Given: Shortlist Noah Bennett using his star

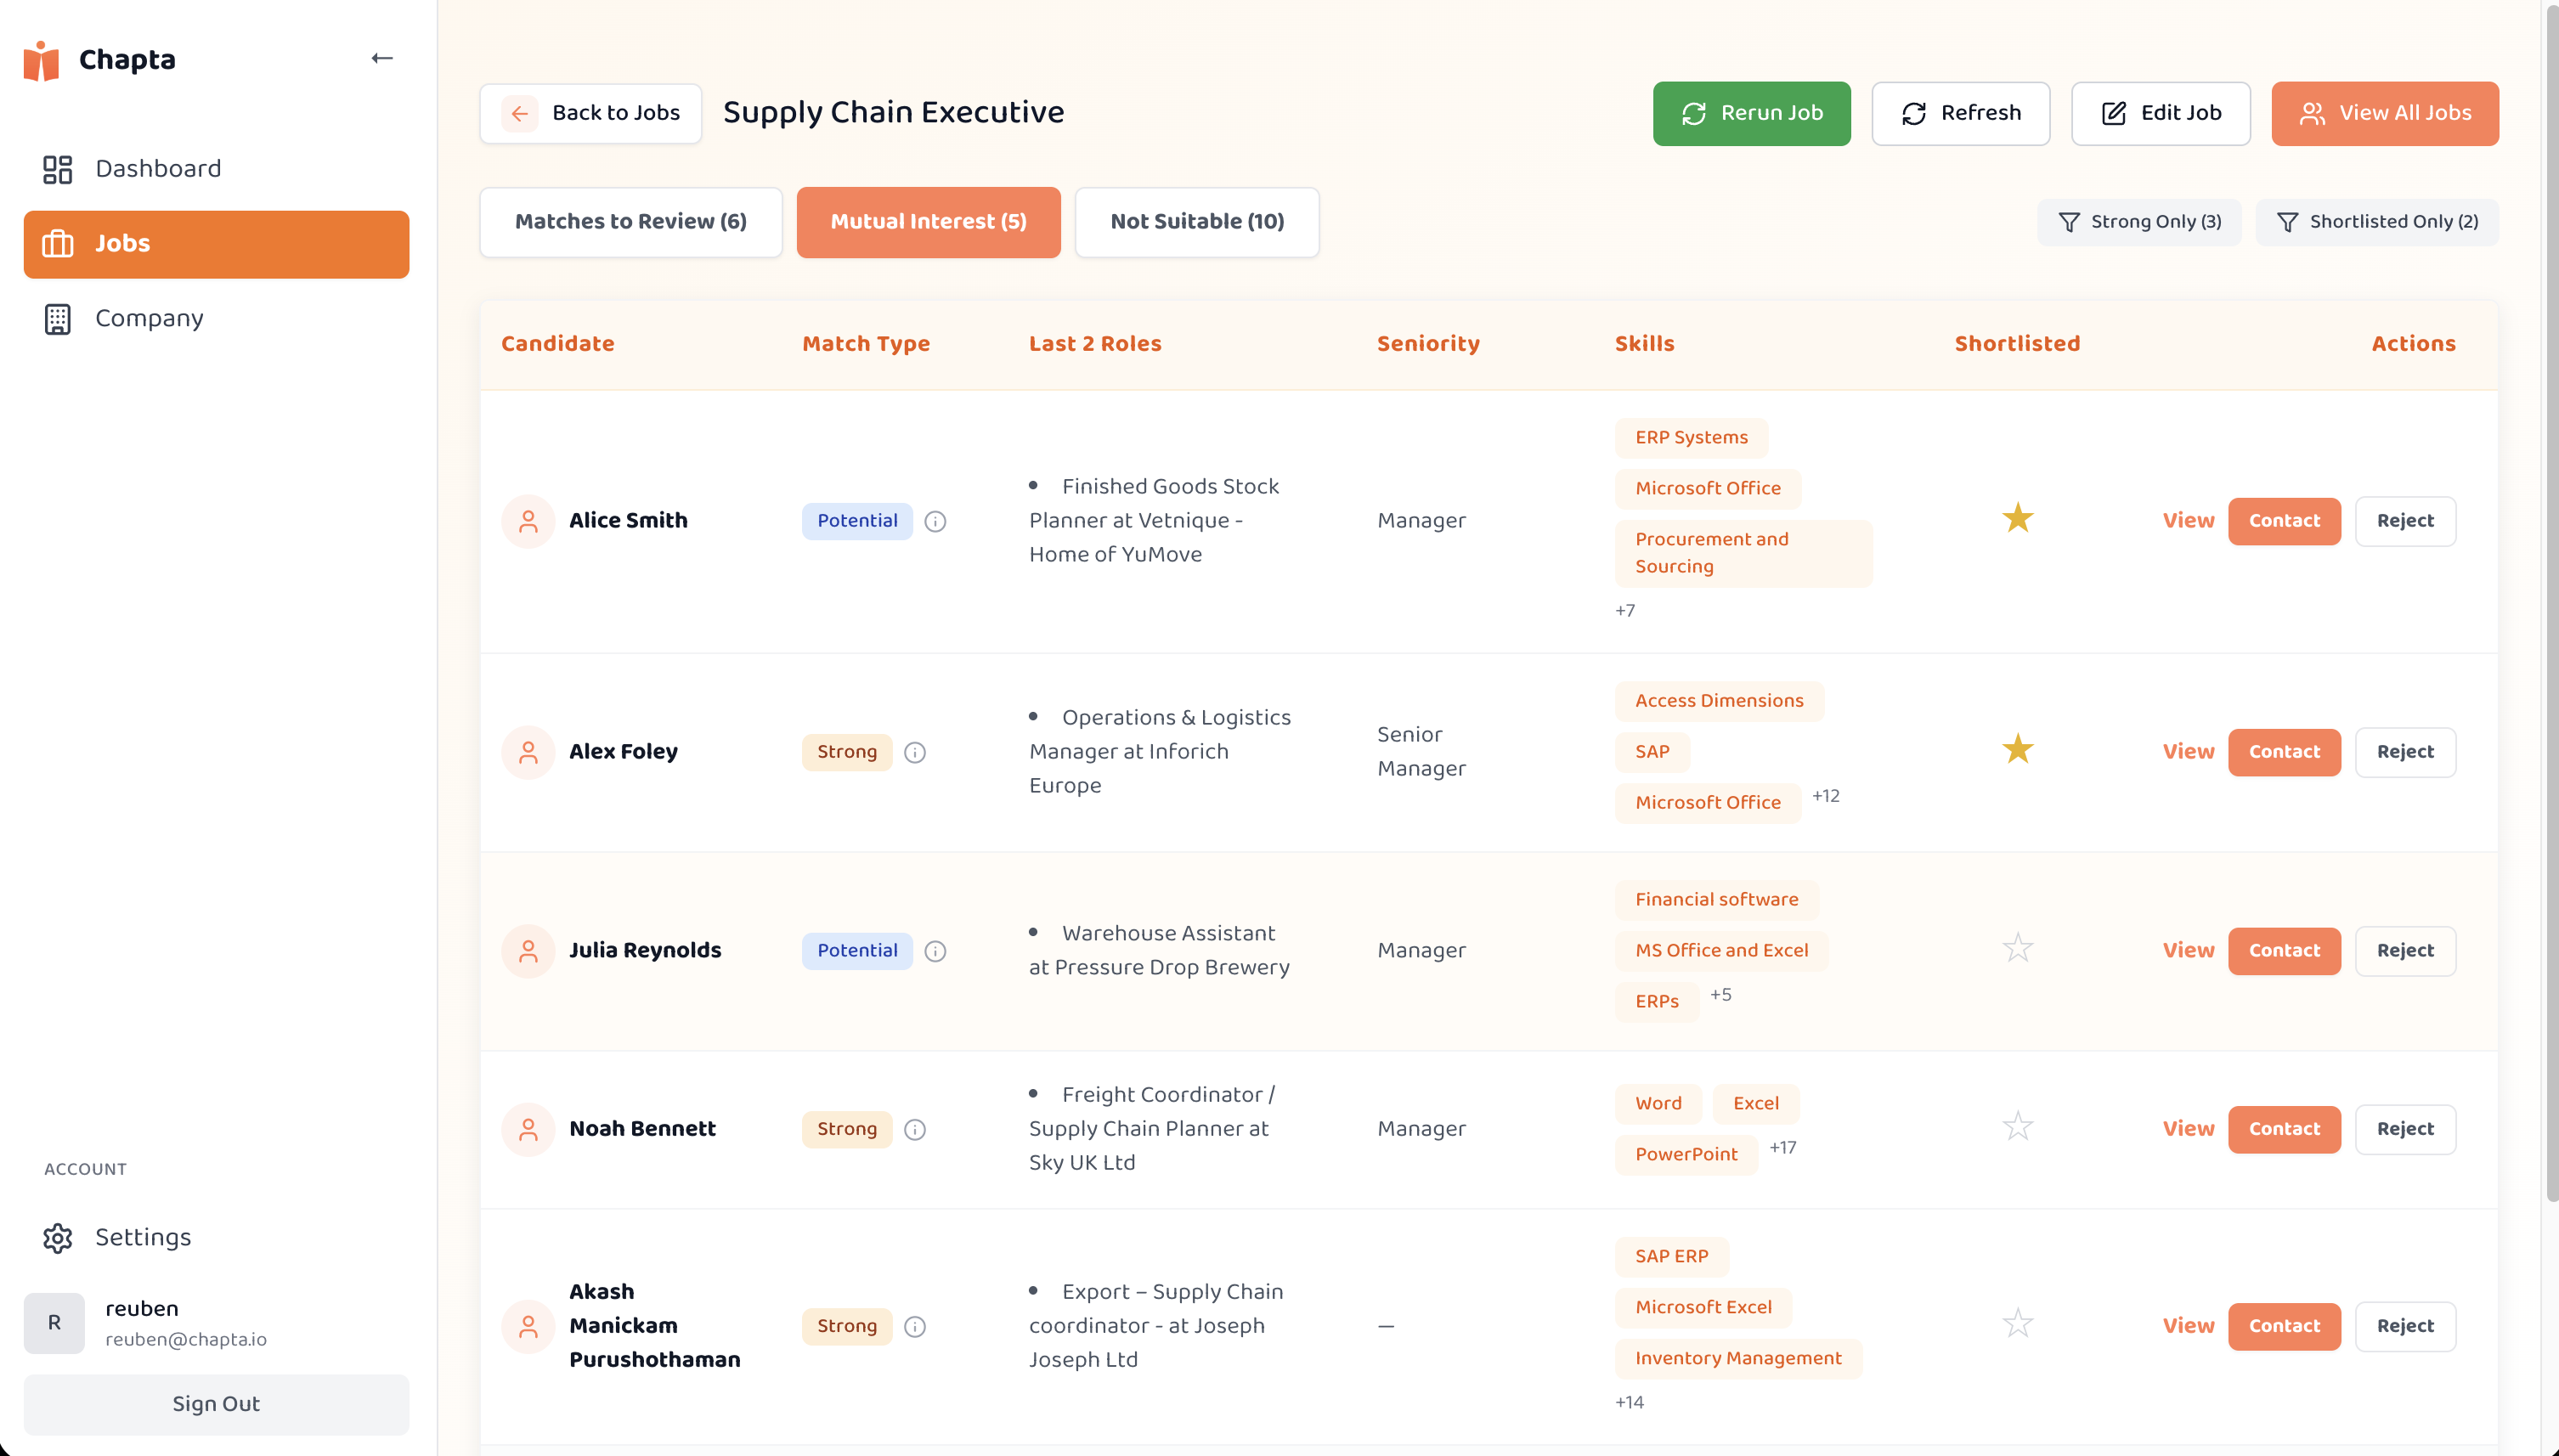Looking at the screenshot, I should pos(2017,1126).
